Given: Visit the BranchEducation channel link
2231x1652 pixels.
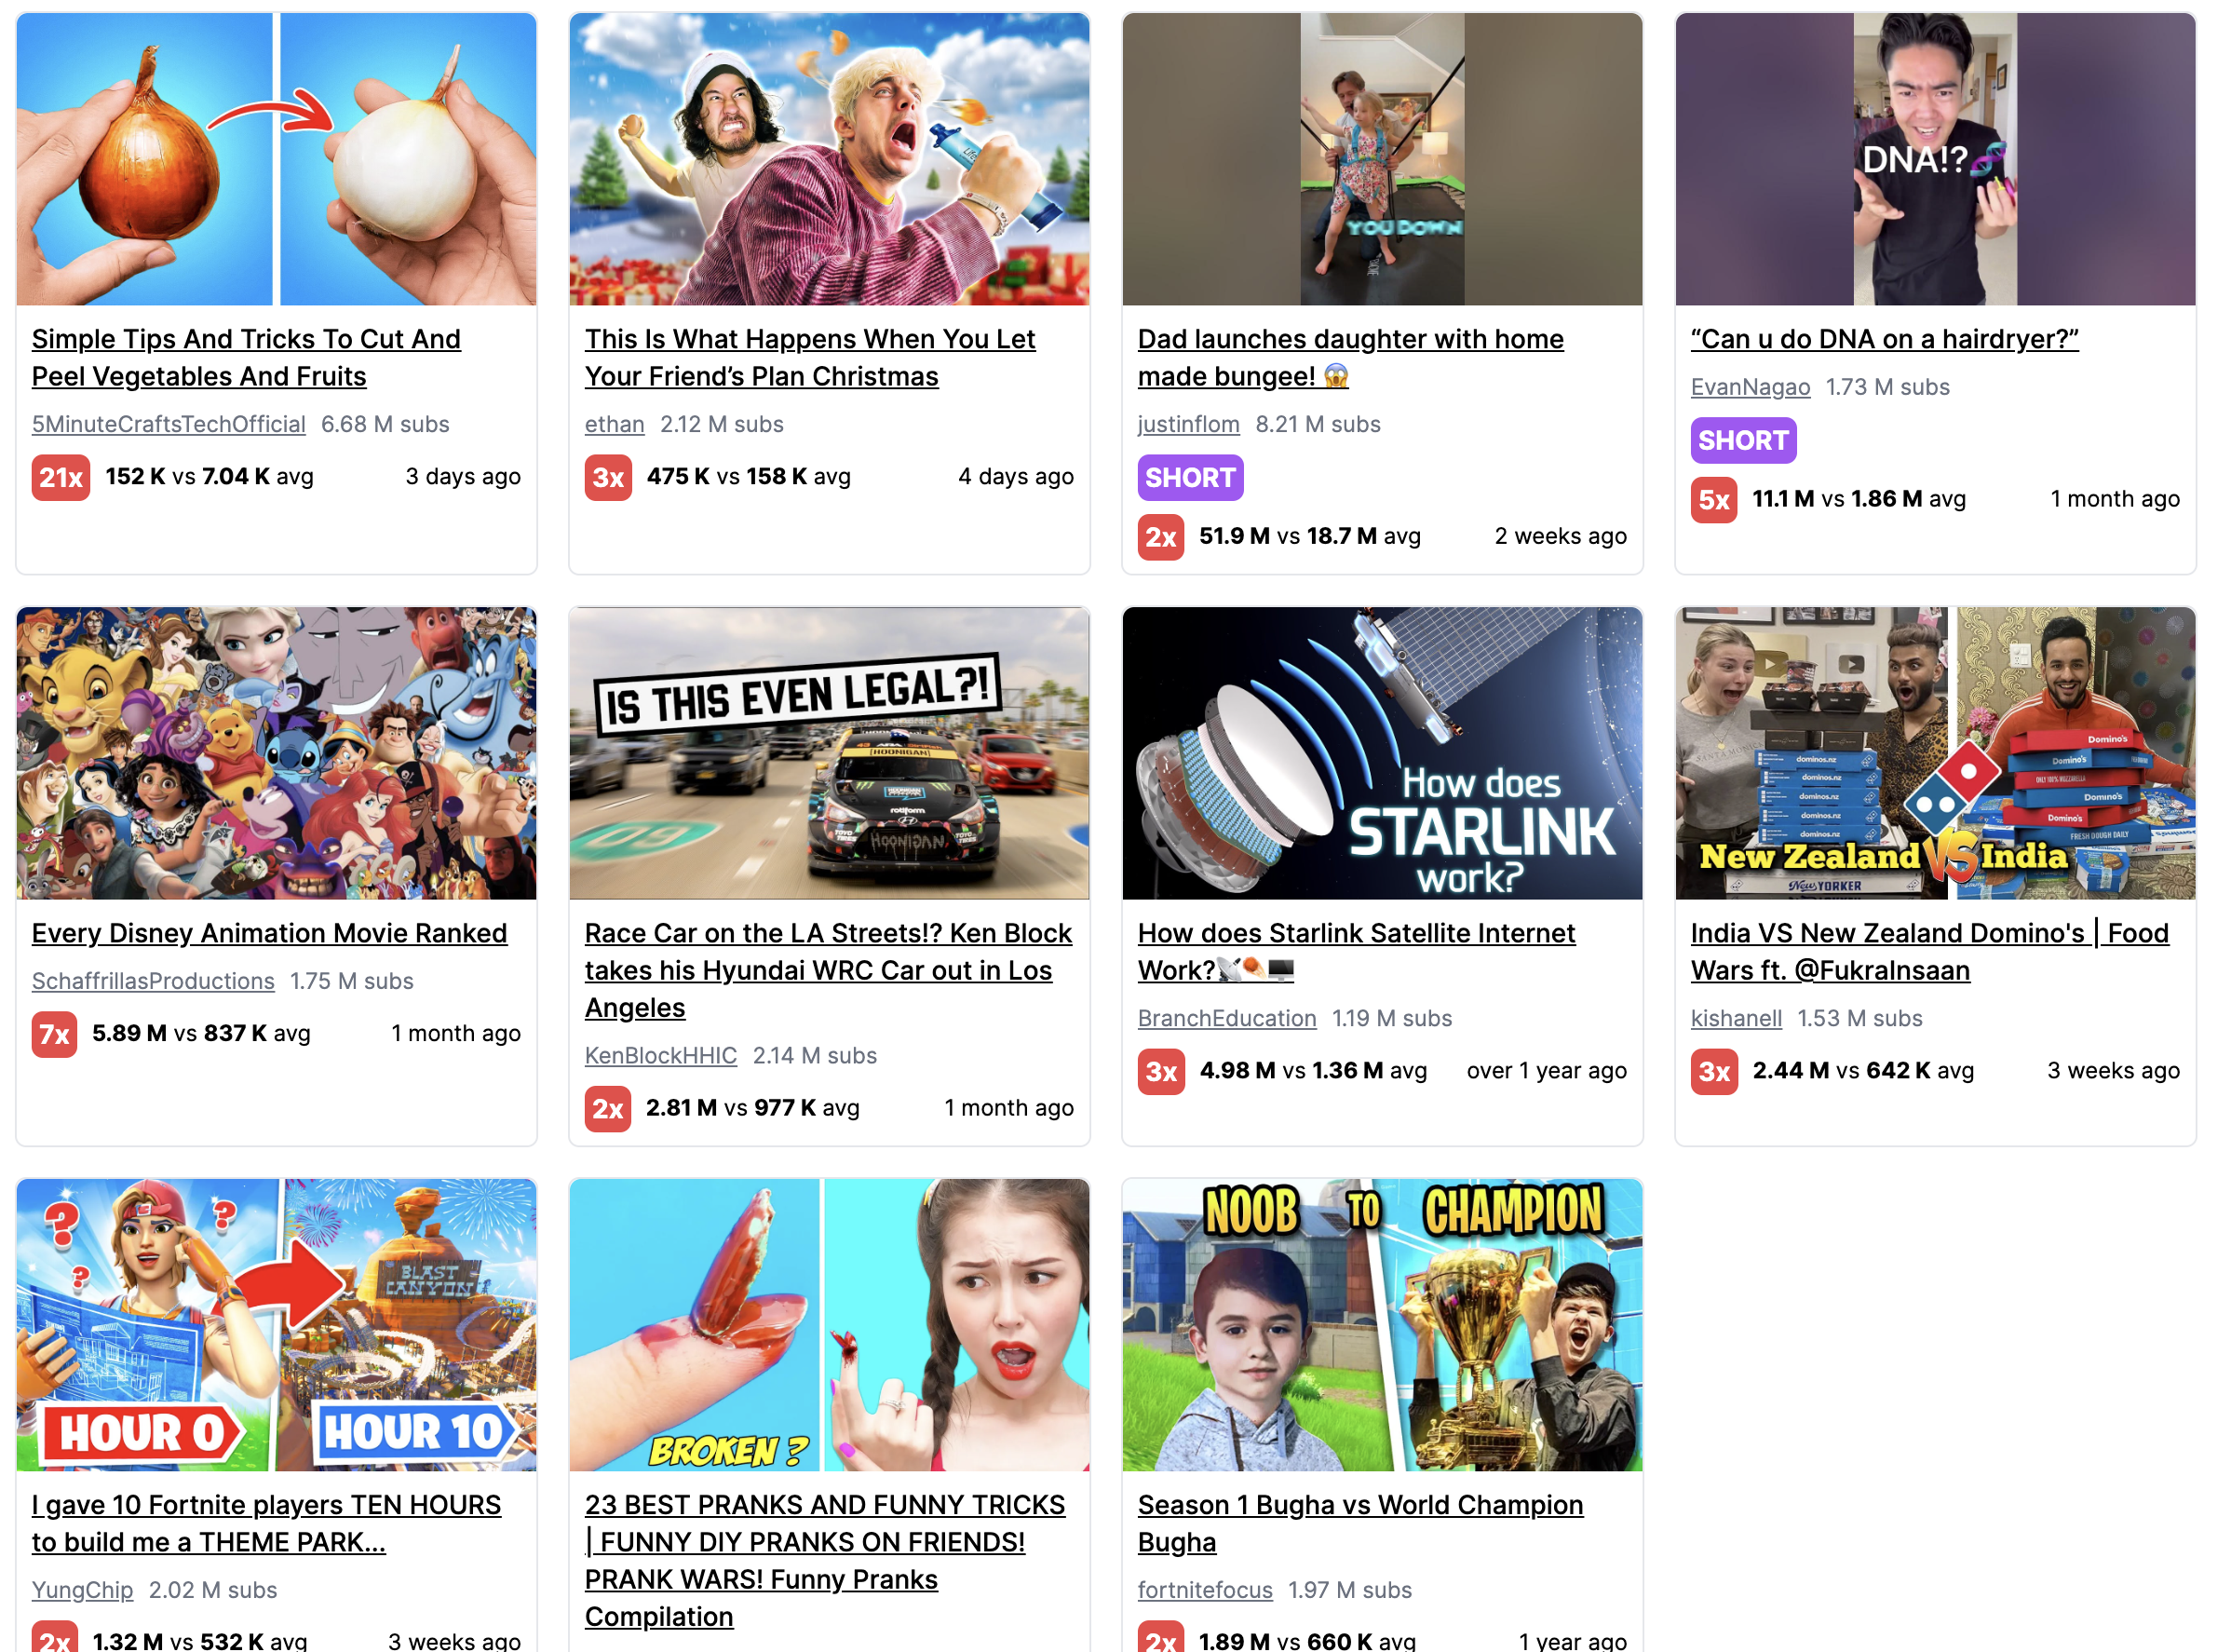Looking at the screenshot, I should click(x=1227, y=1019).
